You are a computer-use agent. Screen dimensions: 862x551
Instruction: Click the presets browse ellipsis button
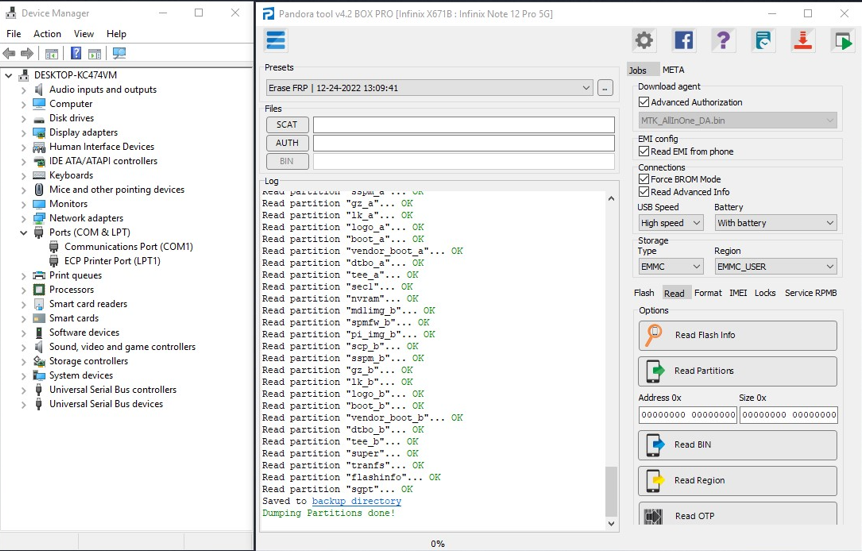pyautogui.click(x=605, y=88)
